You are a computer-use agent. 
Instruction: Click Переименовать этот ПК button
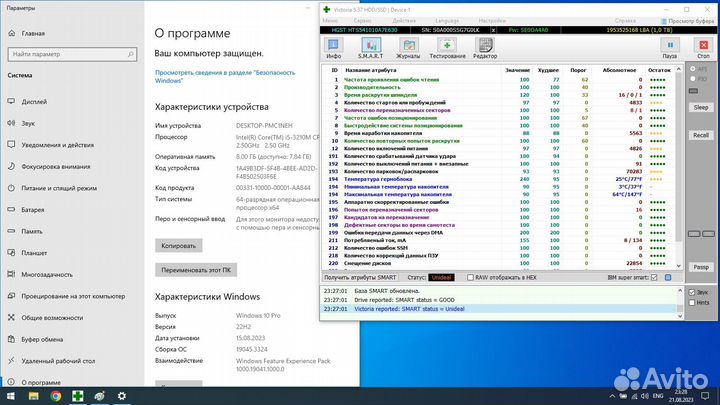(x=196, y=270)
